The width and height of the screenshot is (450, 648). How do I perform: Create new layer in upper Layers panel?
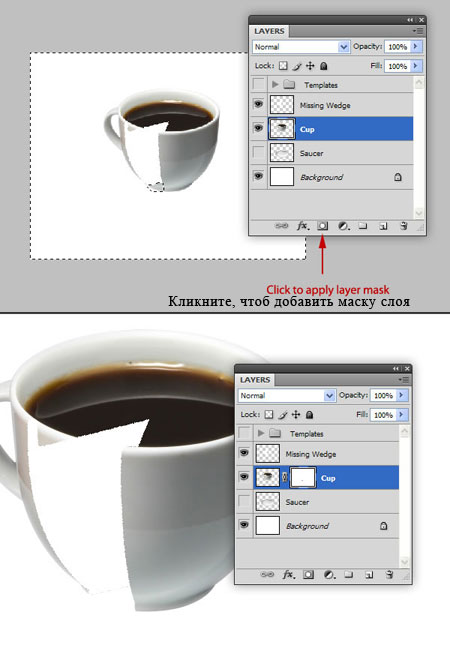click(383, 226)
